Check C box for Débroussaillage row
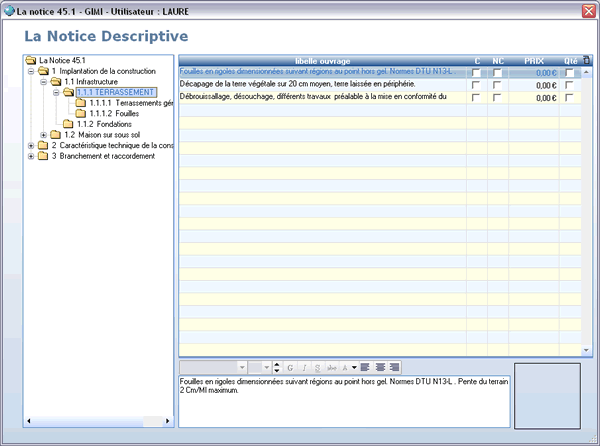 point(476,98)
